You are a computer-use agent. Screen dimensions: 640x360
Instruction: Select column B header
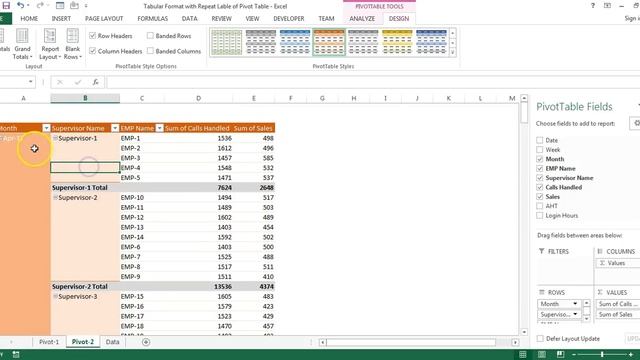85,98
